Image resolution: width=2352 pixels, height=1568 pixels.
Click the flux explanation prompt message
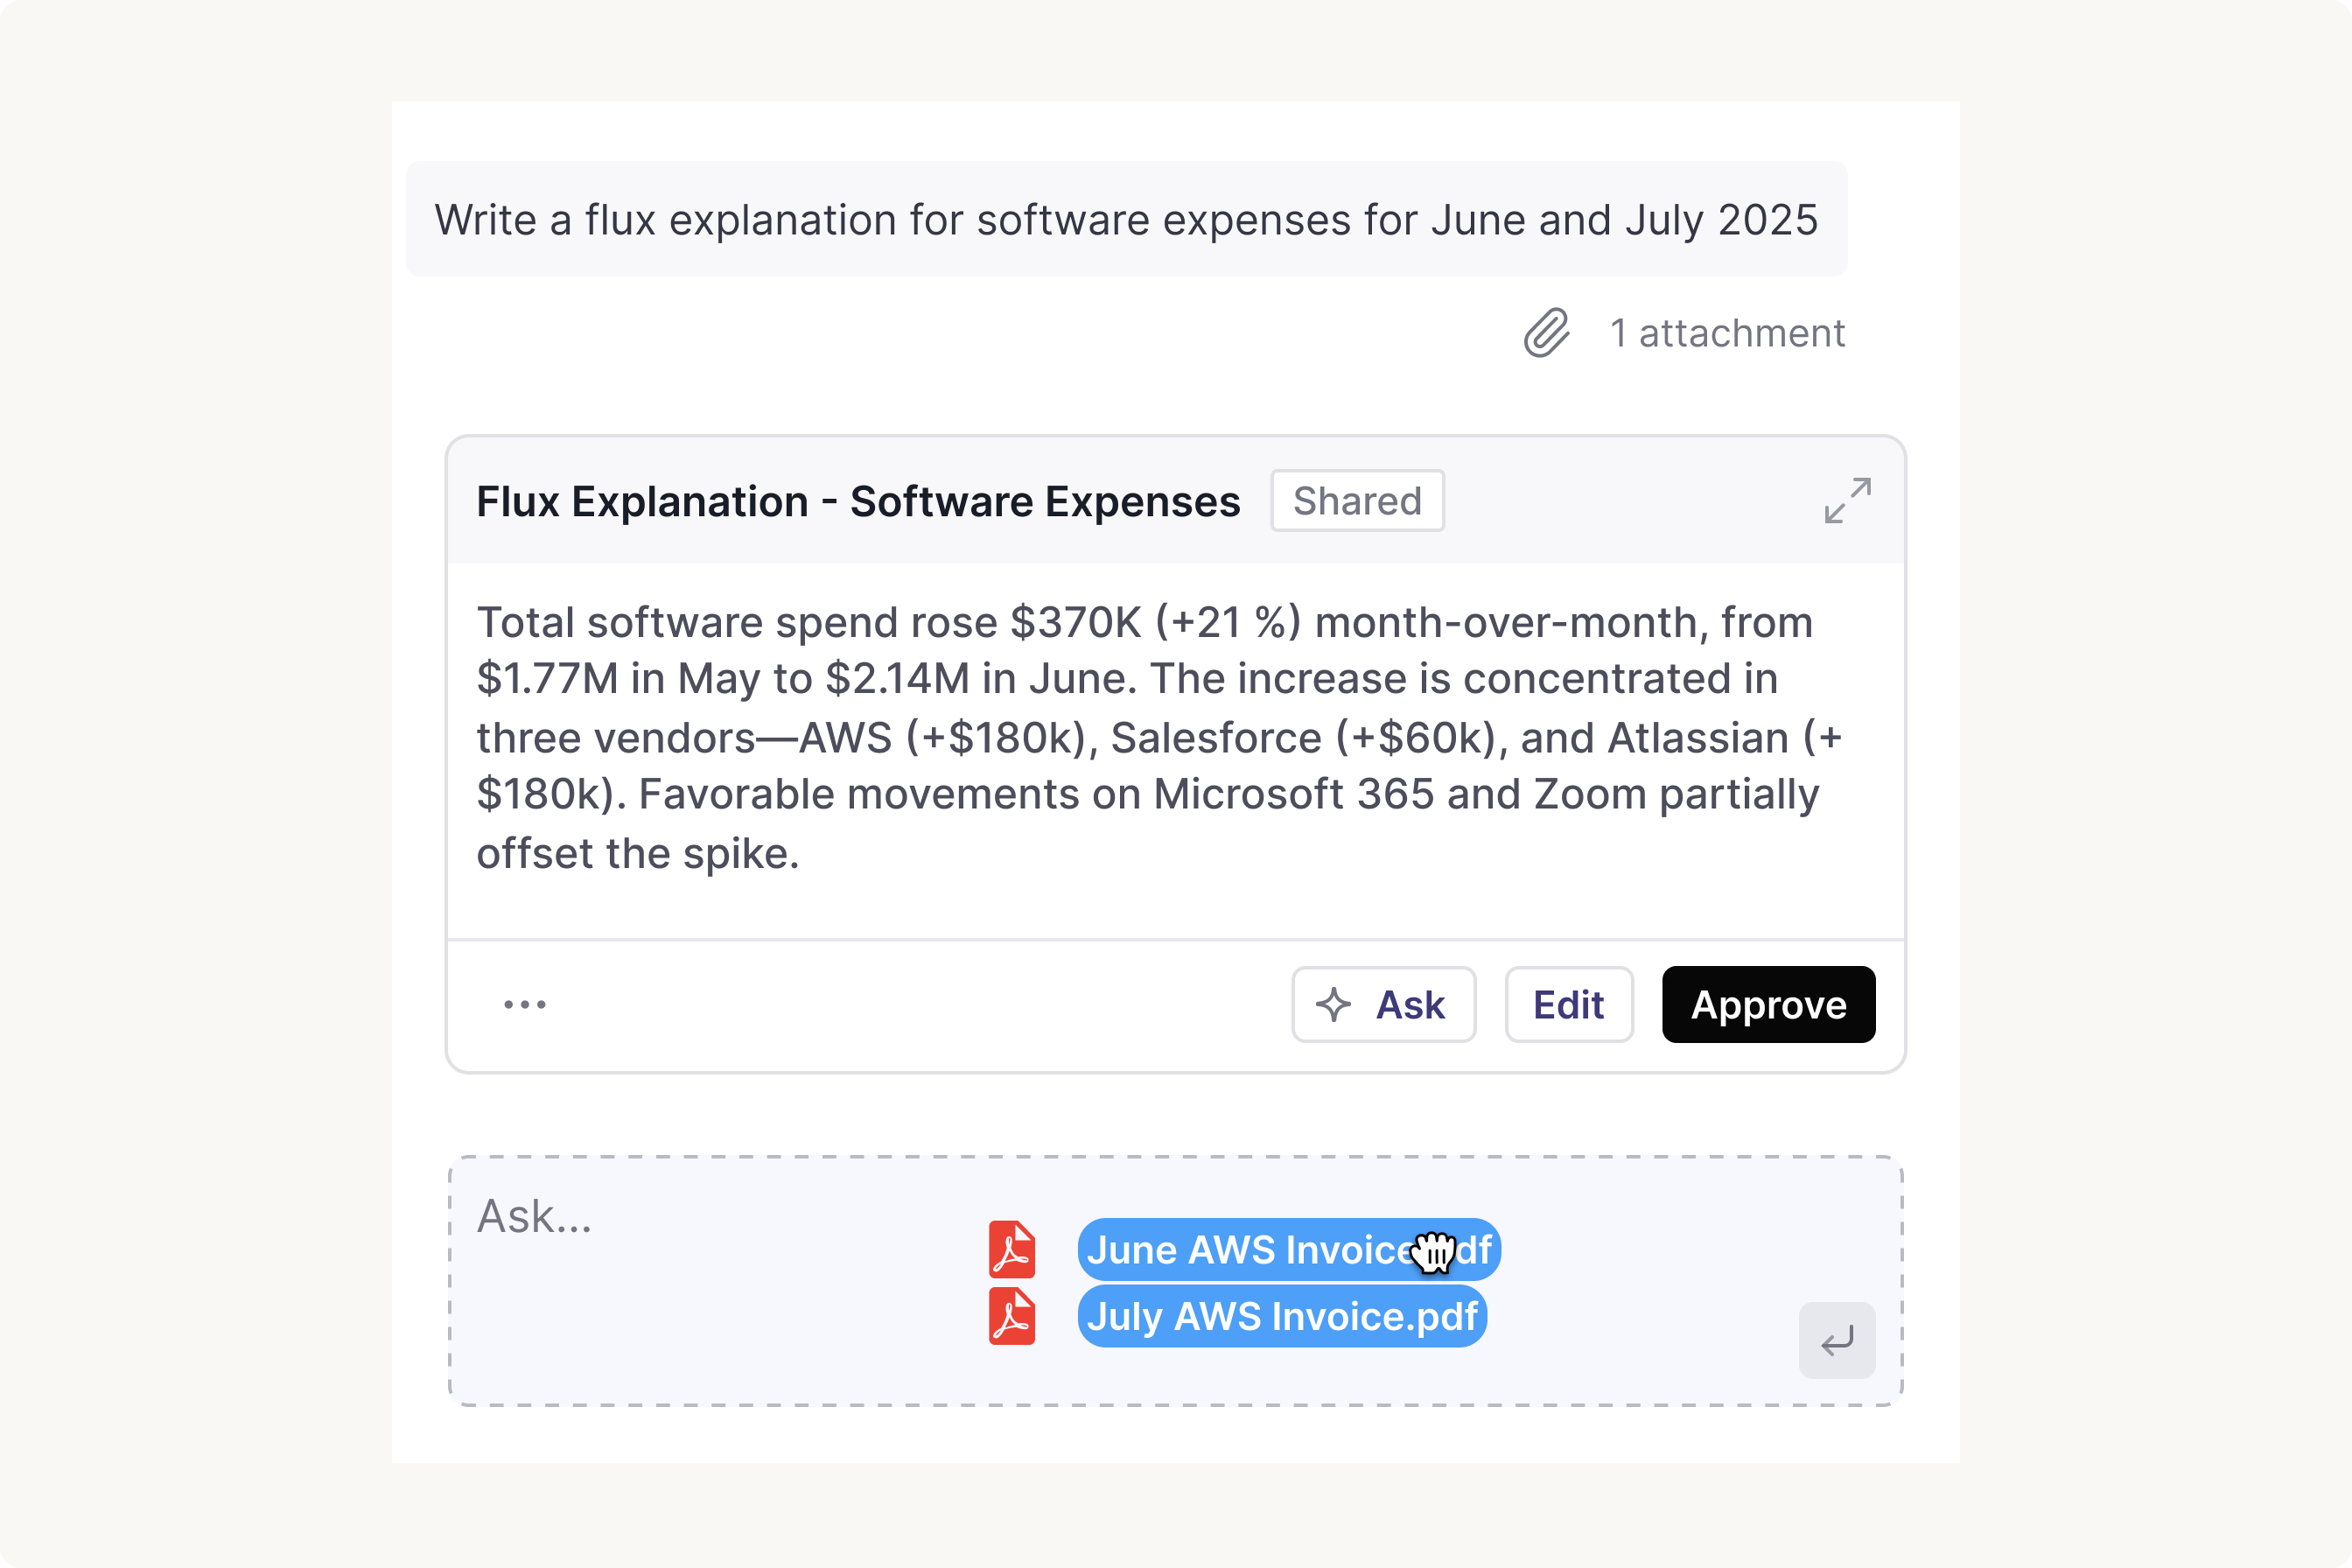1126,219
